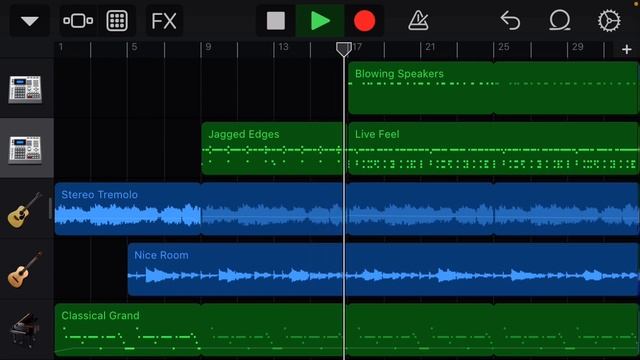Select the Jagged Edges drum machine track icon

[25, 150]
